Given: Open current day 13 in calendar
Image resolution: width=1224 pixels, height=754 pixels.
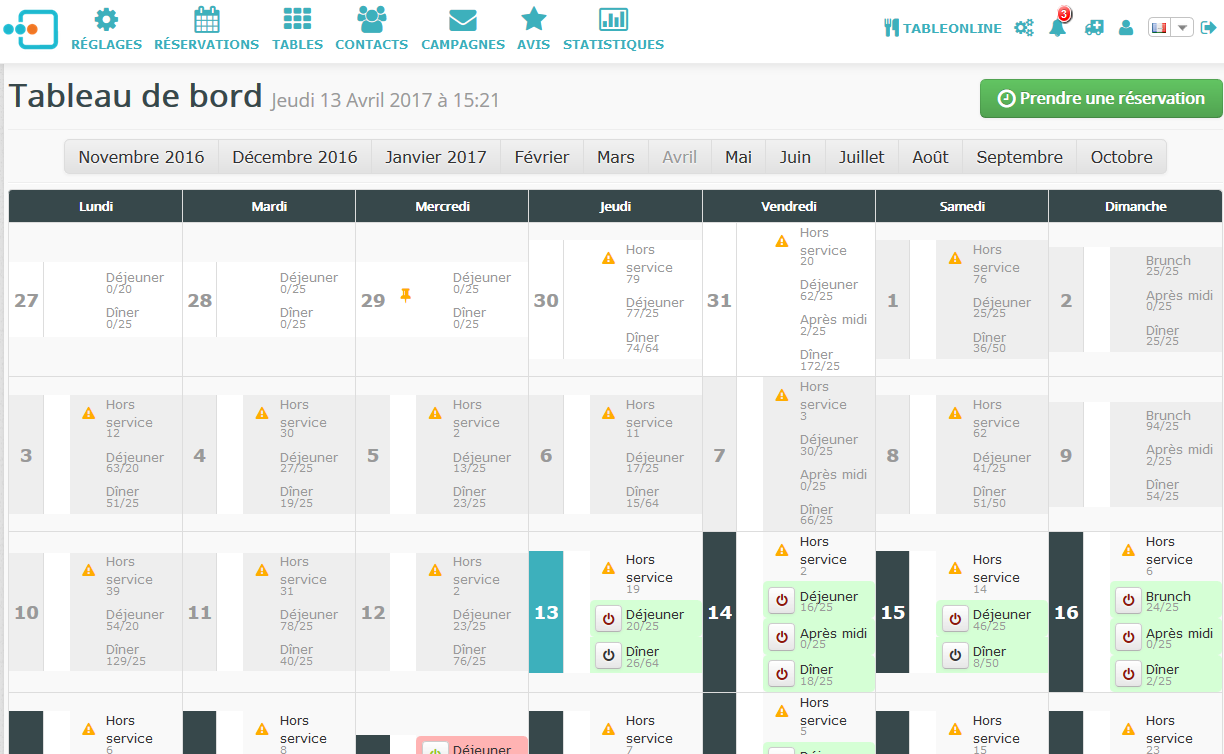Looking at the screenshot, I should (546, 612).
